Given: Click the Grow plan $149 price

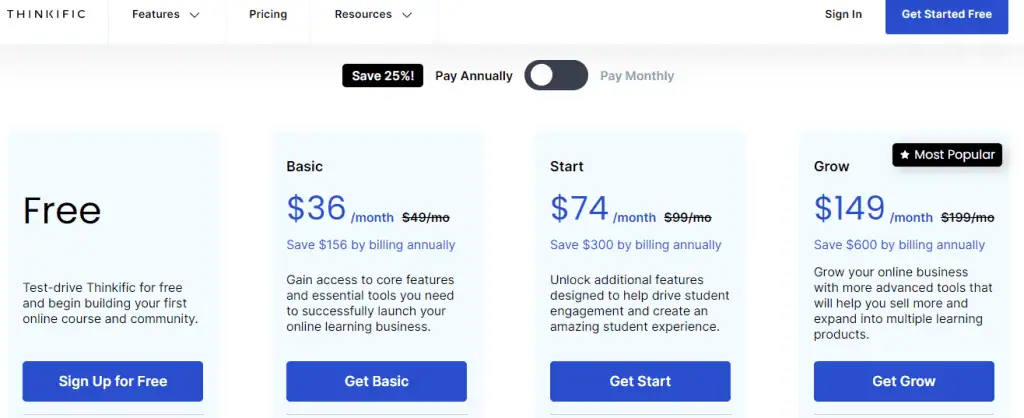Looking at the screenshot, I should coord(849,208).
